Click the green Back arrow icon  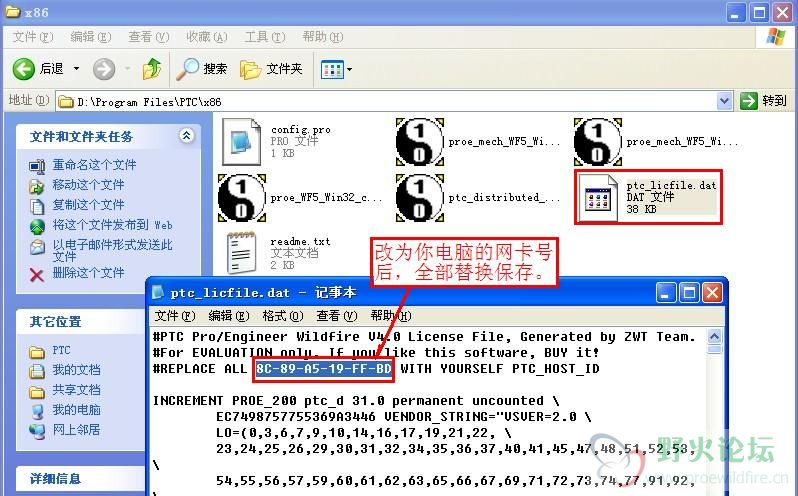pyautogui.click(x=23, y=69)
